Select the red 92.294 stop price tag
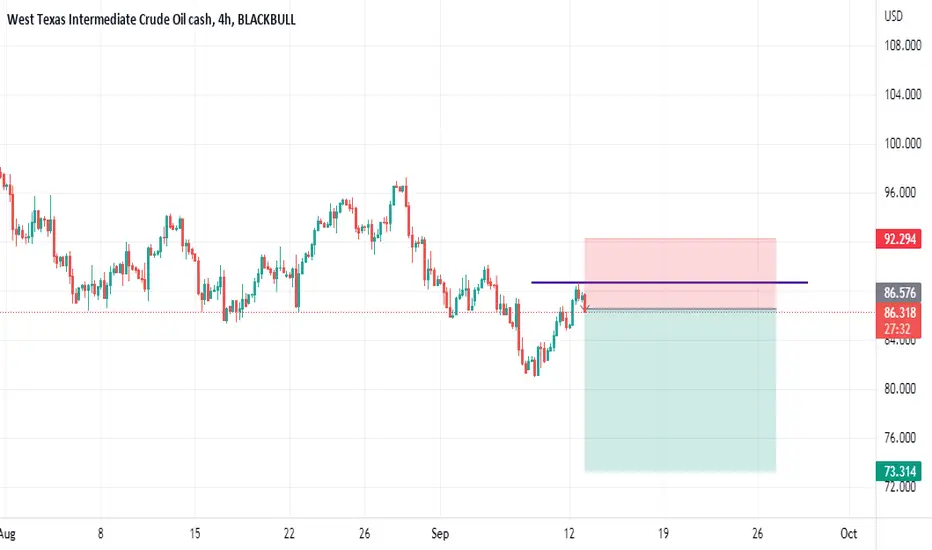The width and height of the screenshot is (932, 550). pos(899,239)
